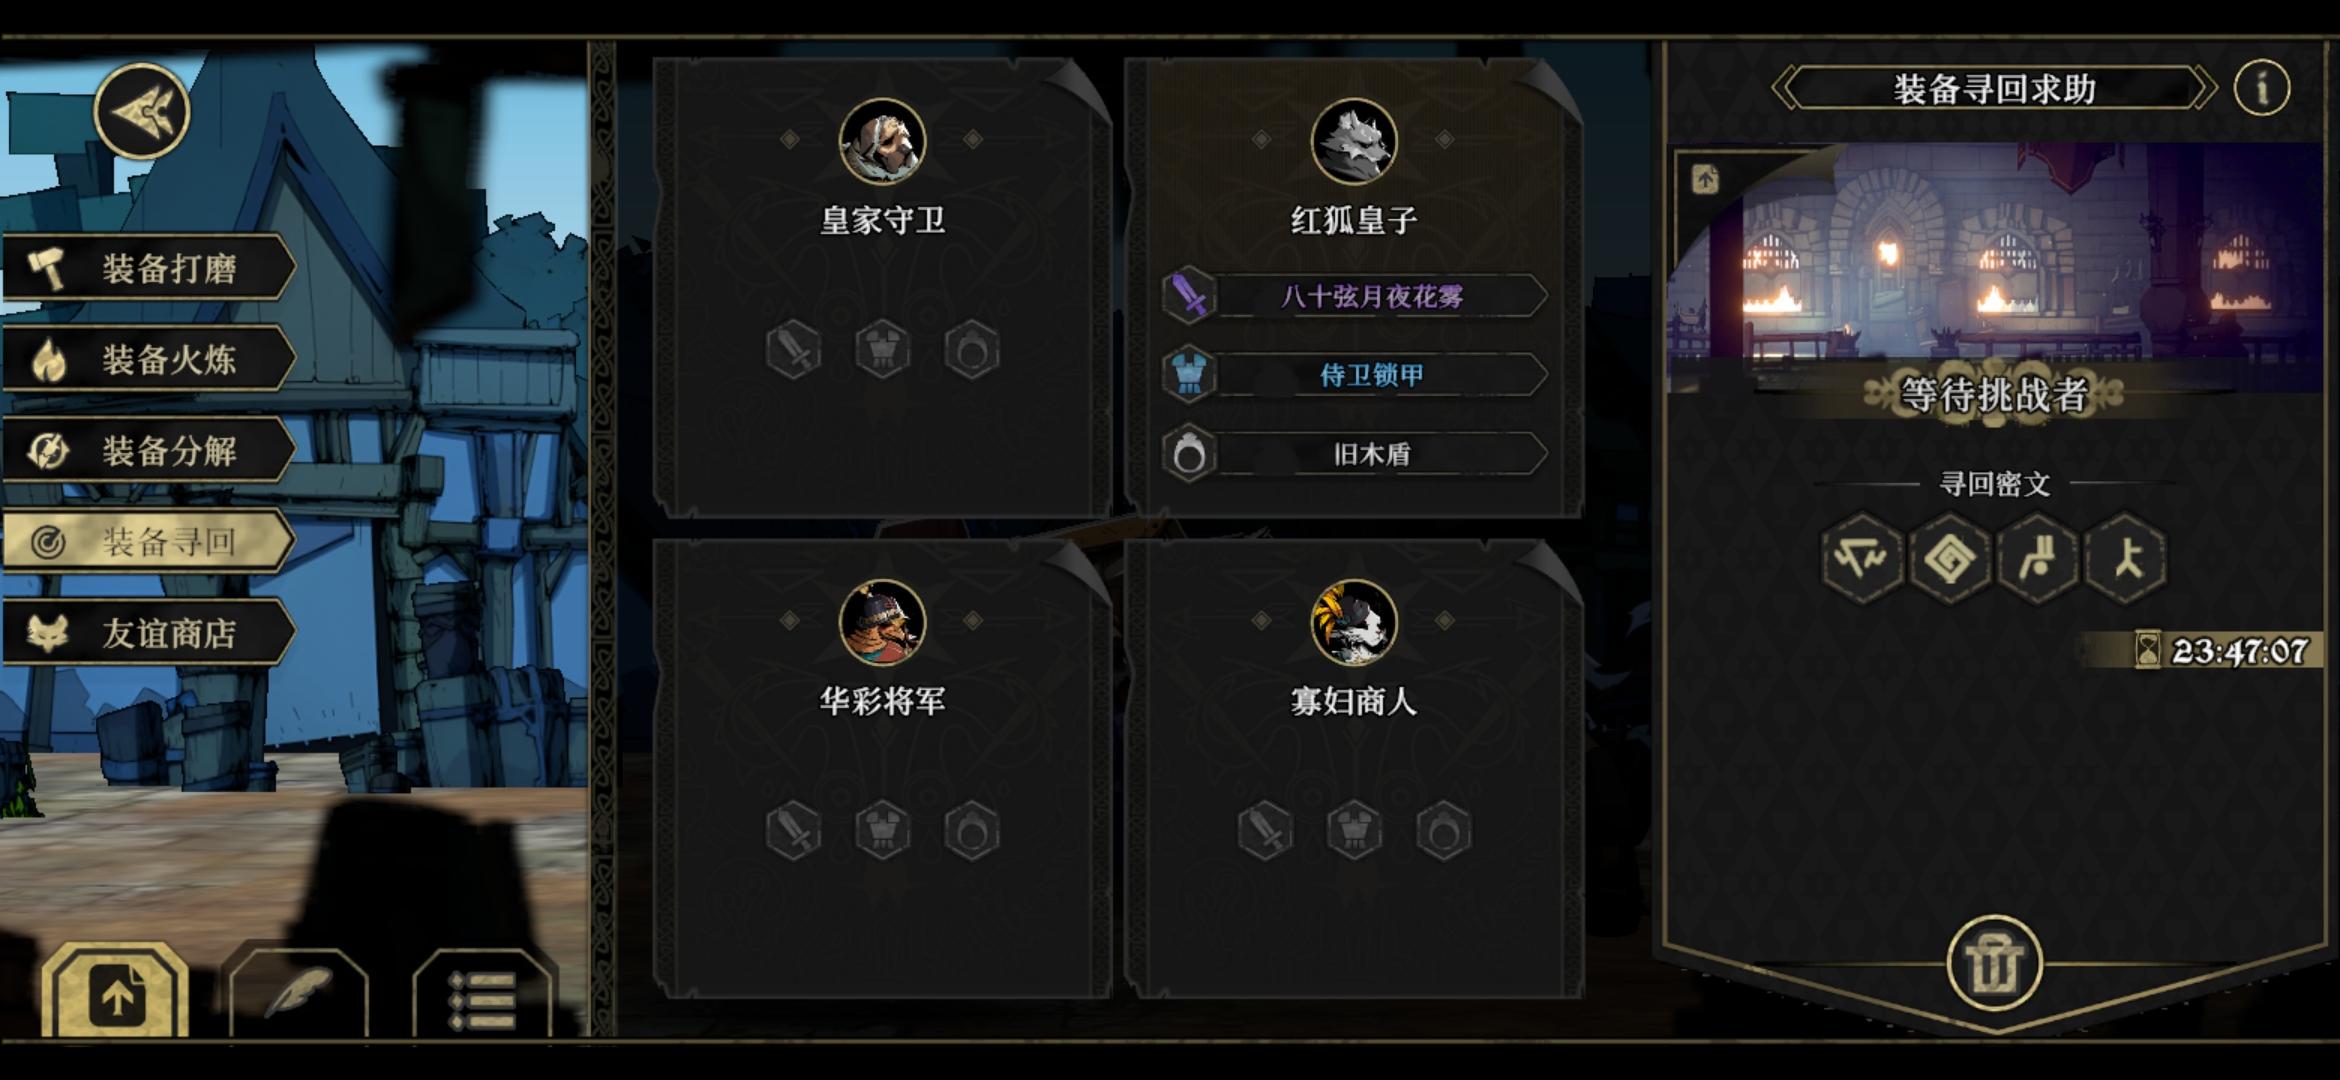The width and height of the screenshot is (2340, 1080).
Task: Select 装备分解 menu entry
Action: (x=150, y=450)
